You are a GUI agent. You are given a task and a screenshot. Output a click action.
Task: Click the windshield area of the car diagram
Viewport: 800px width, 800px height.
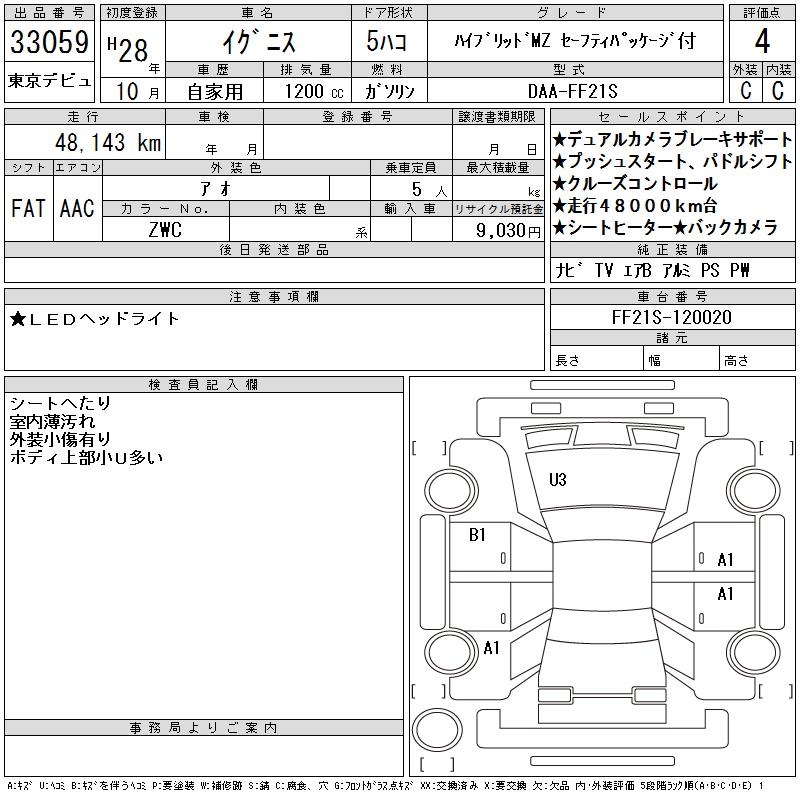click(x=598, y=520)
